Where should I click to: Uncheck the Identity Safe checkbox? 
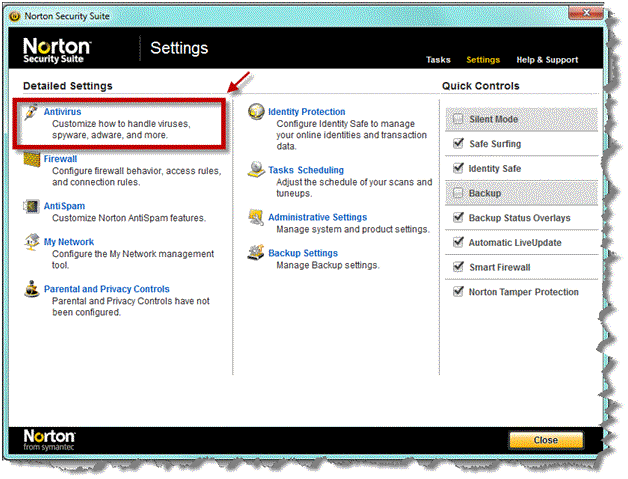[x=458, y=168]
